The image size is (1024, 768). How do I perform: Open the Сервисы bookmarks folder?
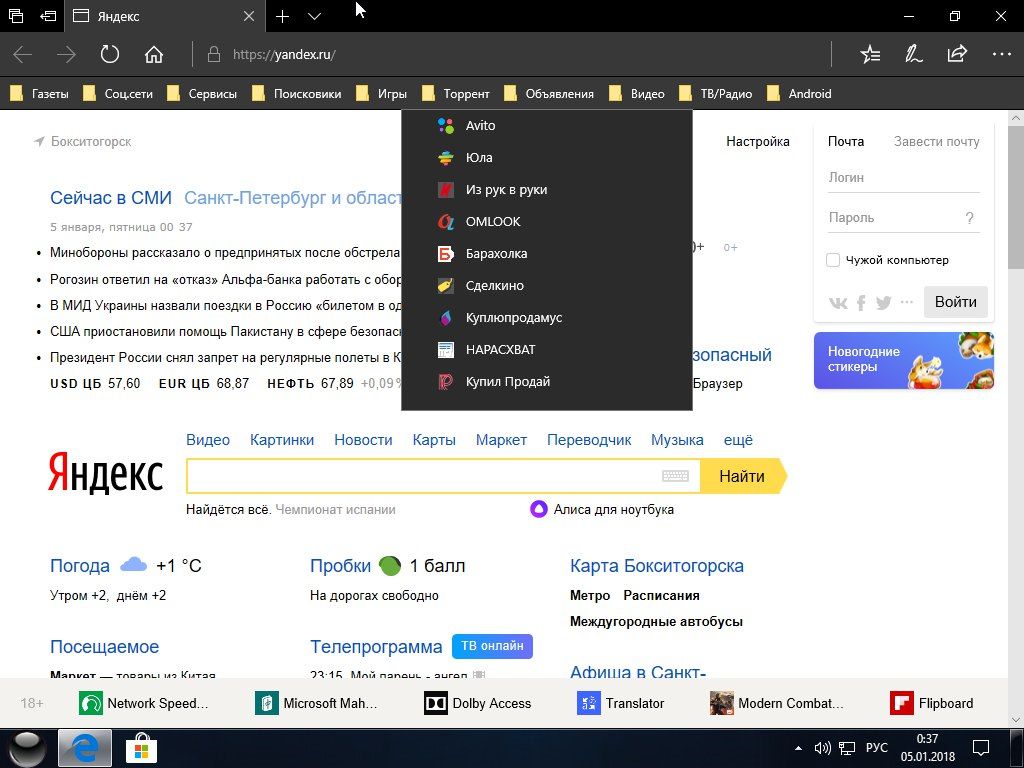[201, 94]
